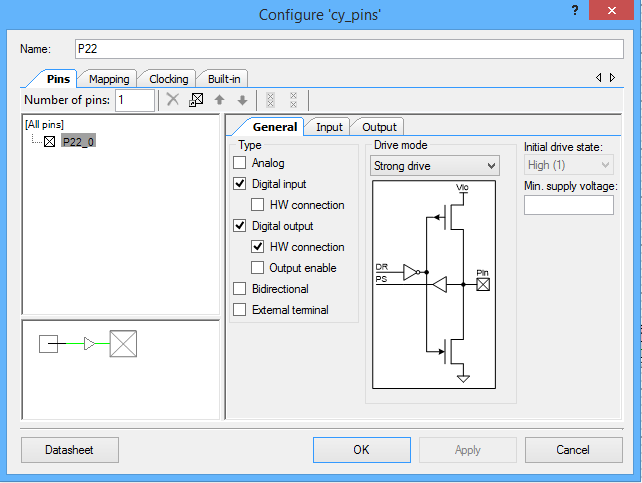Image resolution: width=642 pixels, height=483 pixels.
Task: Click the Cancel button
Action: pos(573,450)
